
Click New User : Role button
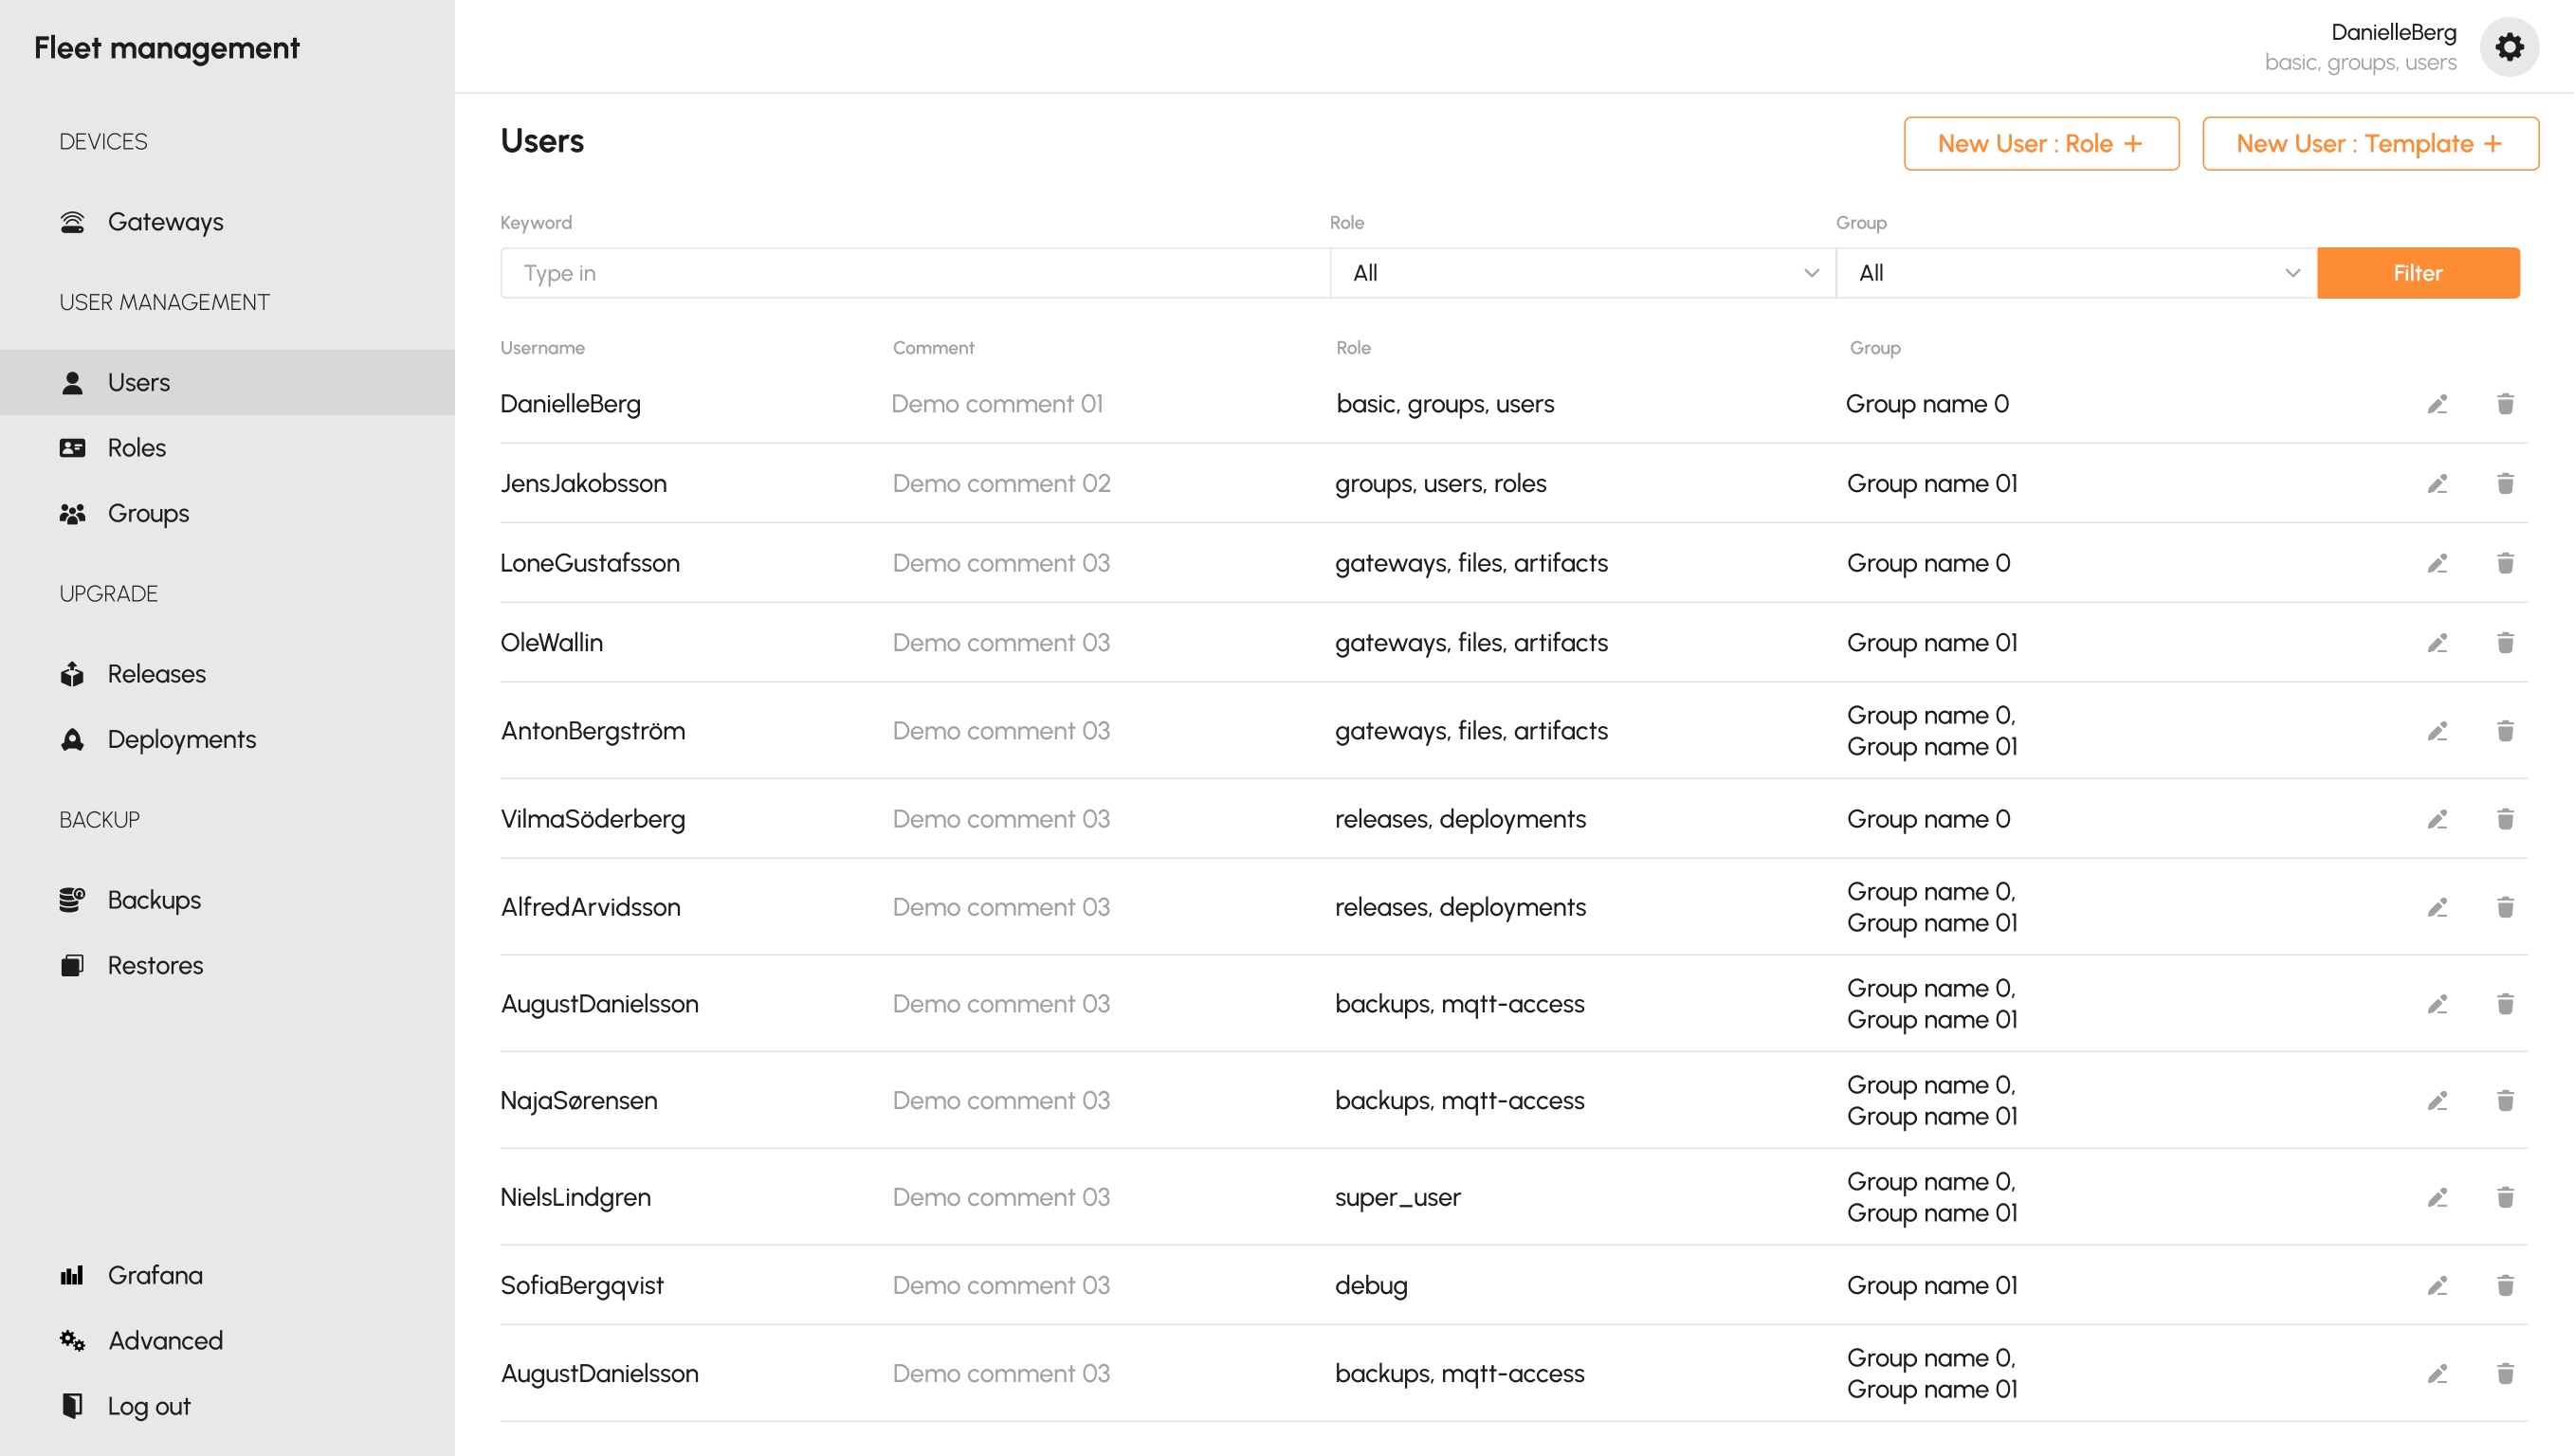[x=2040, y=144]
